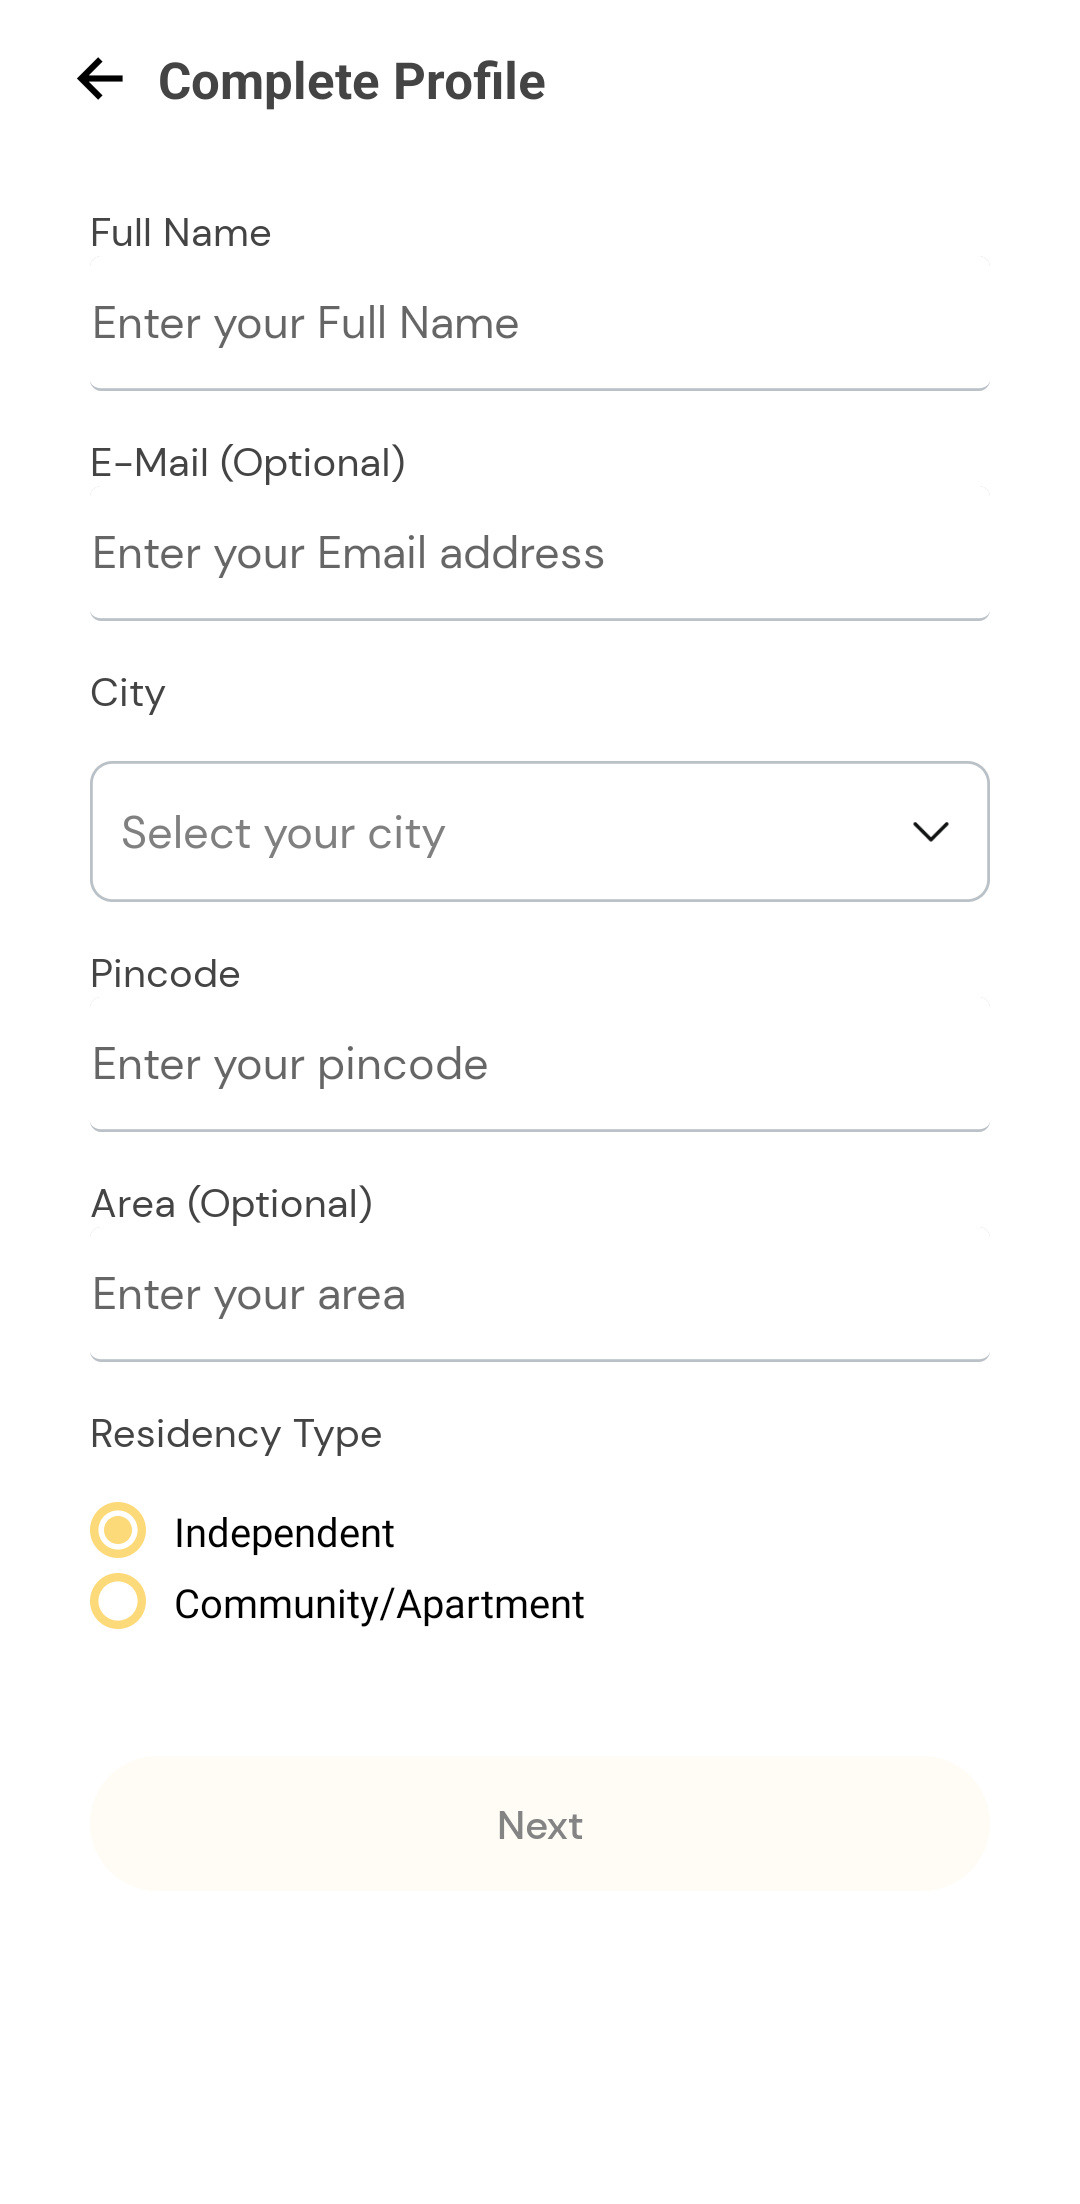Tap the "Community/Apartment" option label text

tap(379, 1604)
